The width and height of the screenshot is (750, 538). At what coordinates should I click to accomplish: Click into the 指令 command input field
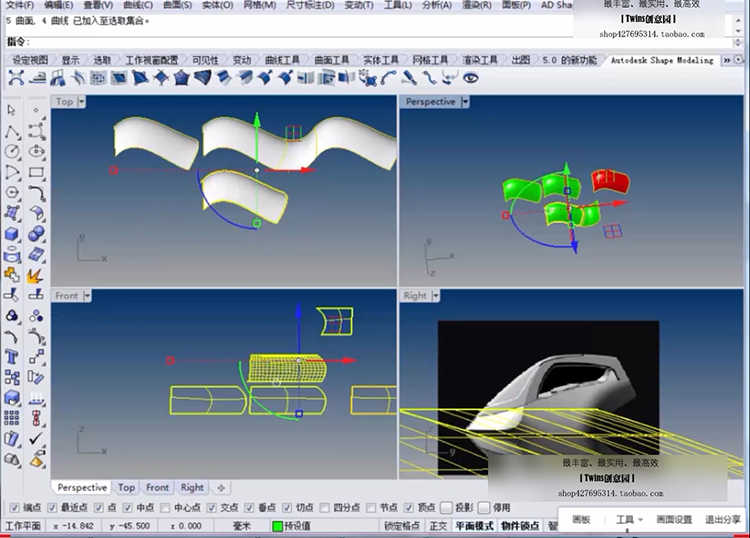[300, 42]
